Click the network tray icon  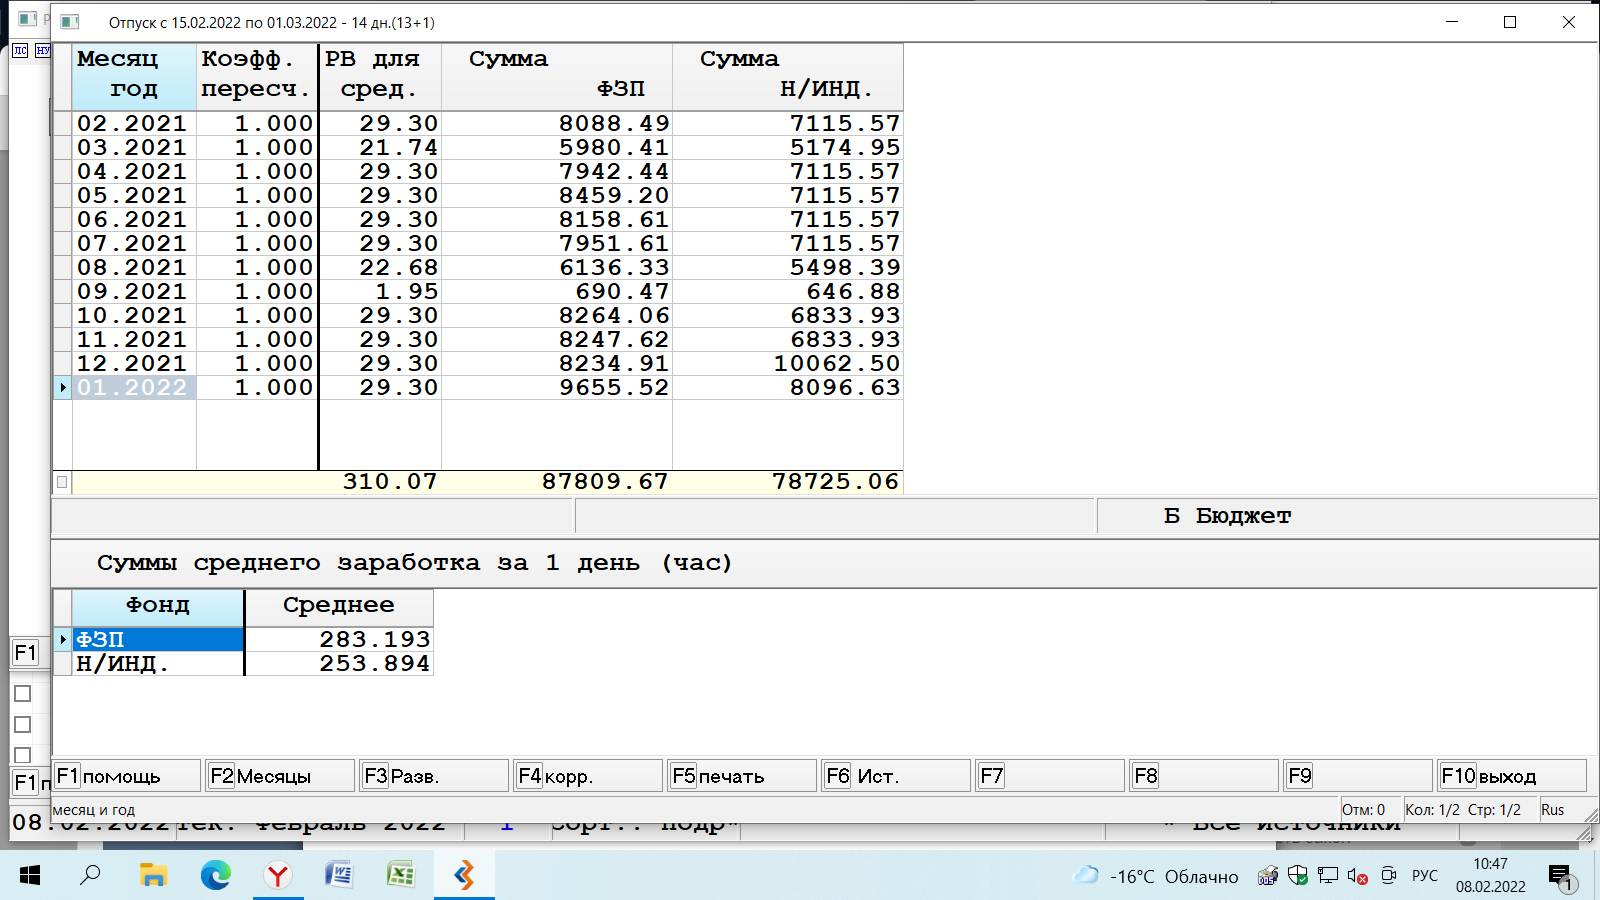click(1328, 876)
